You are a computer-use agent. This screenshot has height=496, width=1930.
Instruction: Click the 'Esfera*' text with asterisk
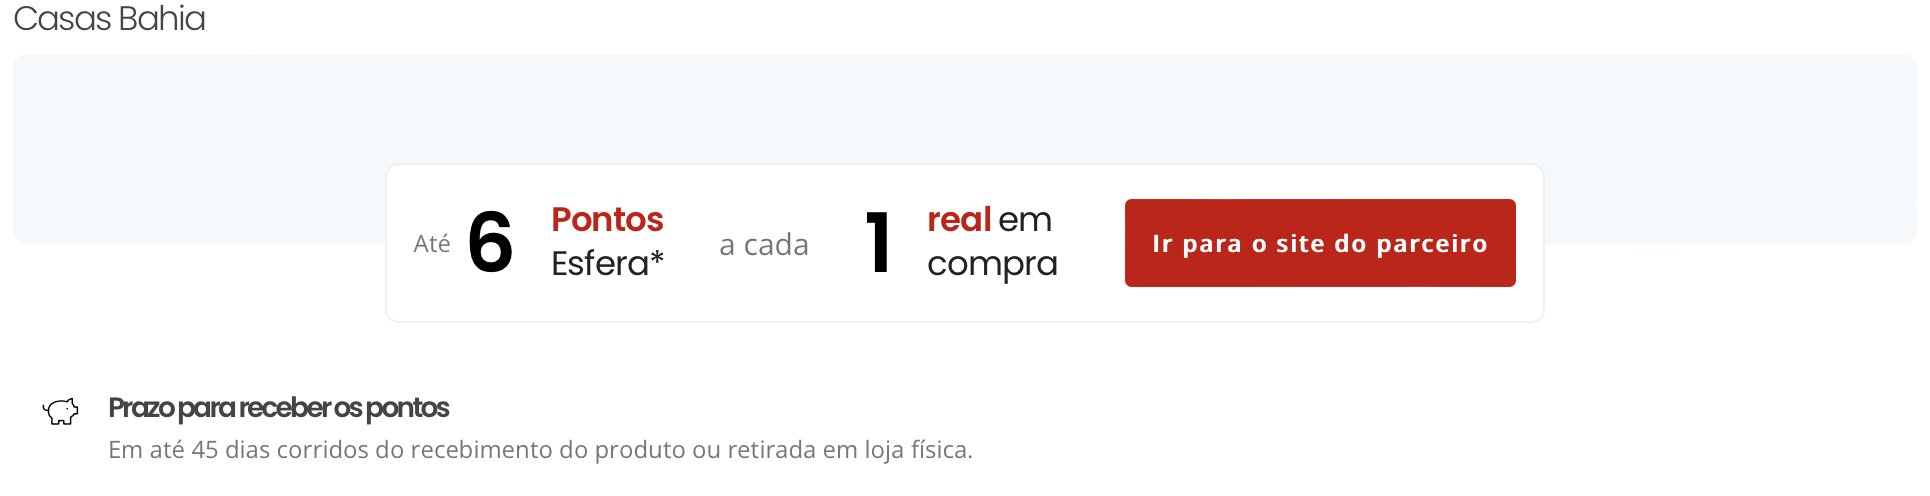coord(607,264)
